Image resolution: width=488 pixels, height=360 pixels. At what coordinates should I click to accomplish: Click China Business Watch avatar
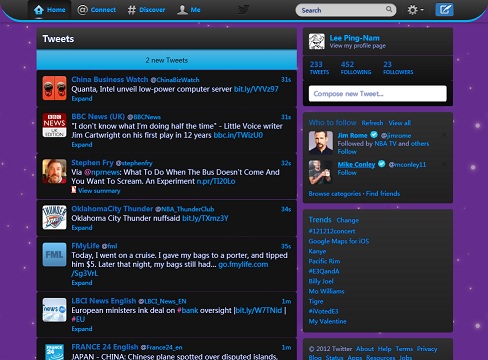tap(54, 88)
